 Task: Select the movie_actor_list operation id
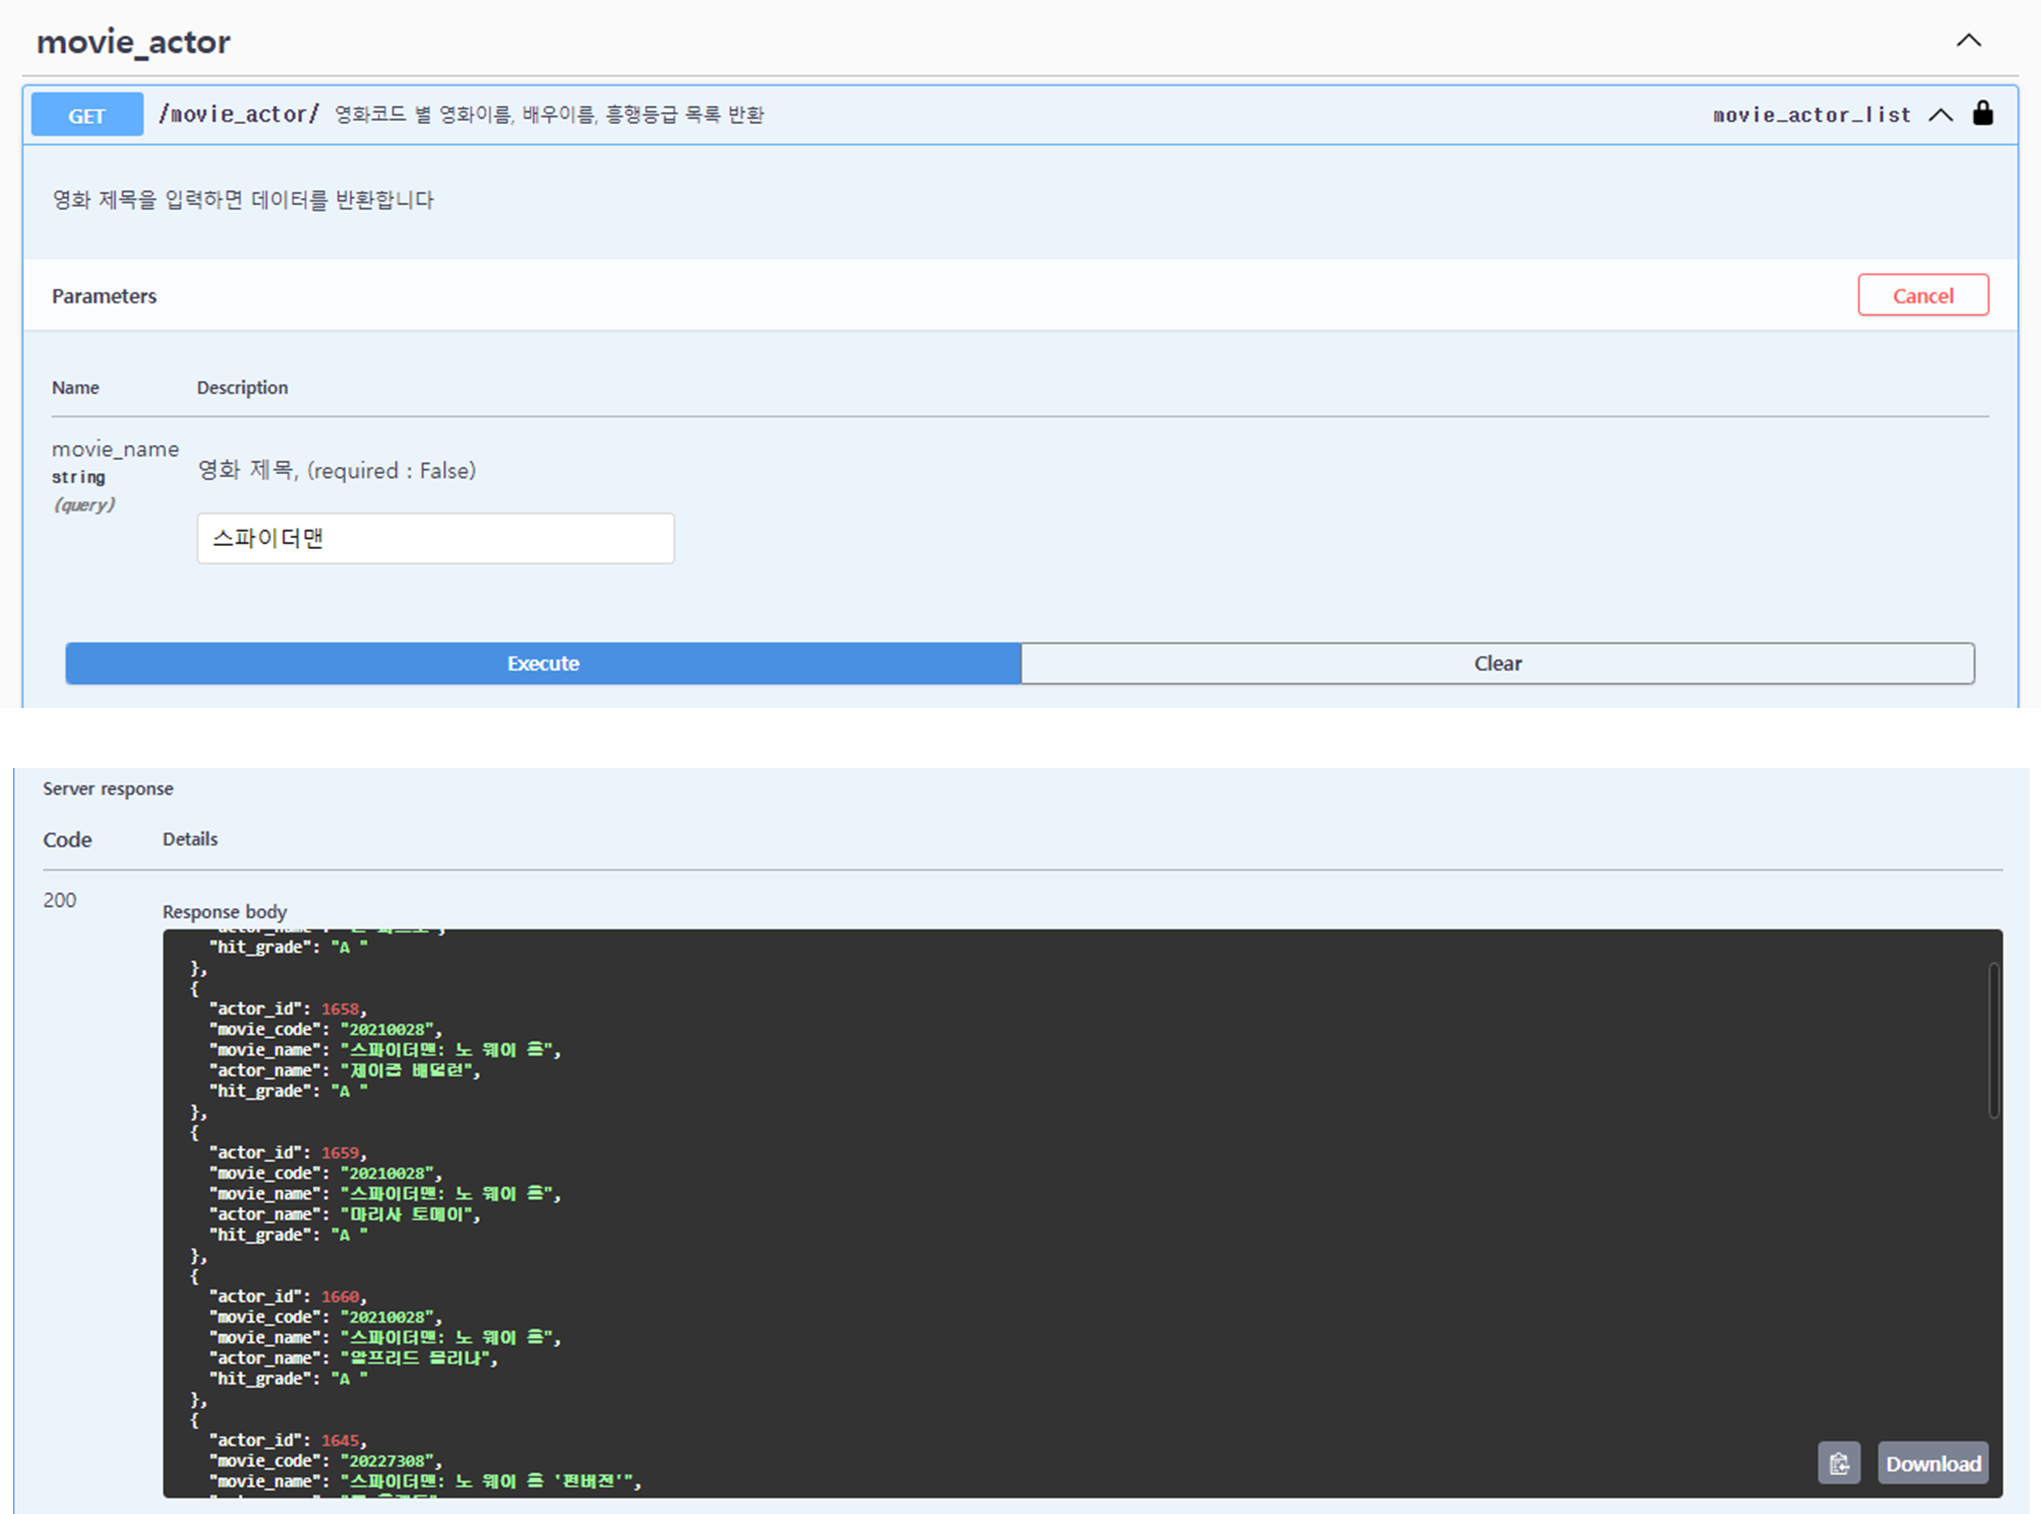click(1811, 115)
